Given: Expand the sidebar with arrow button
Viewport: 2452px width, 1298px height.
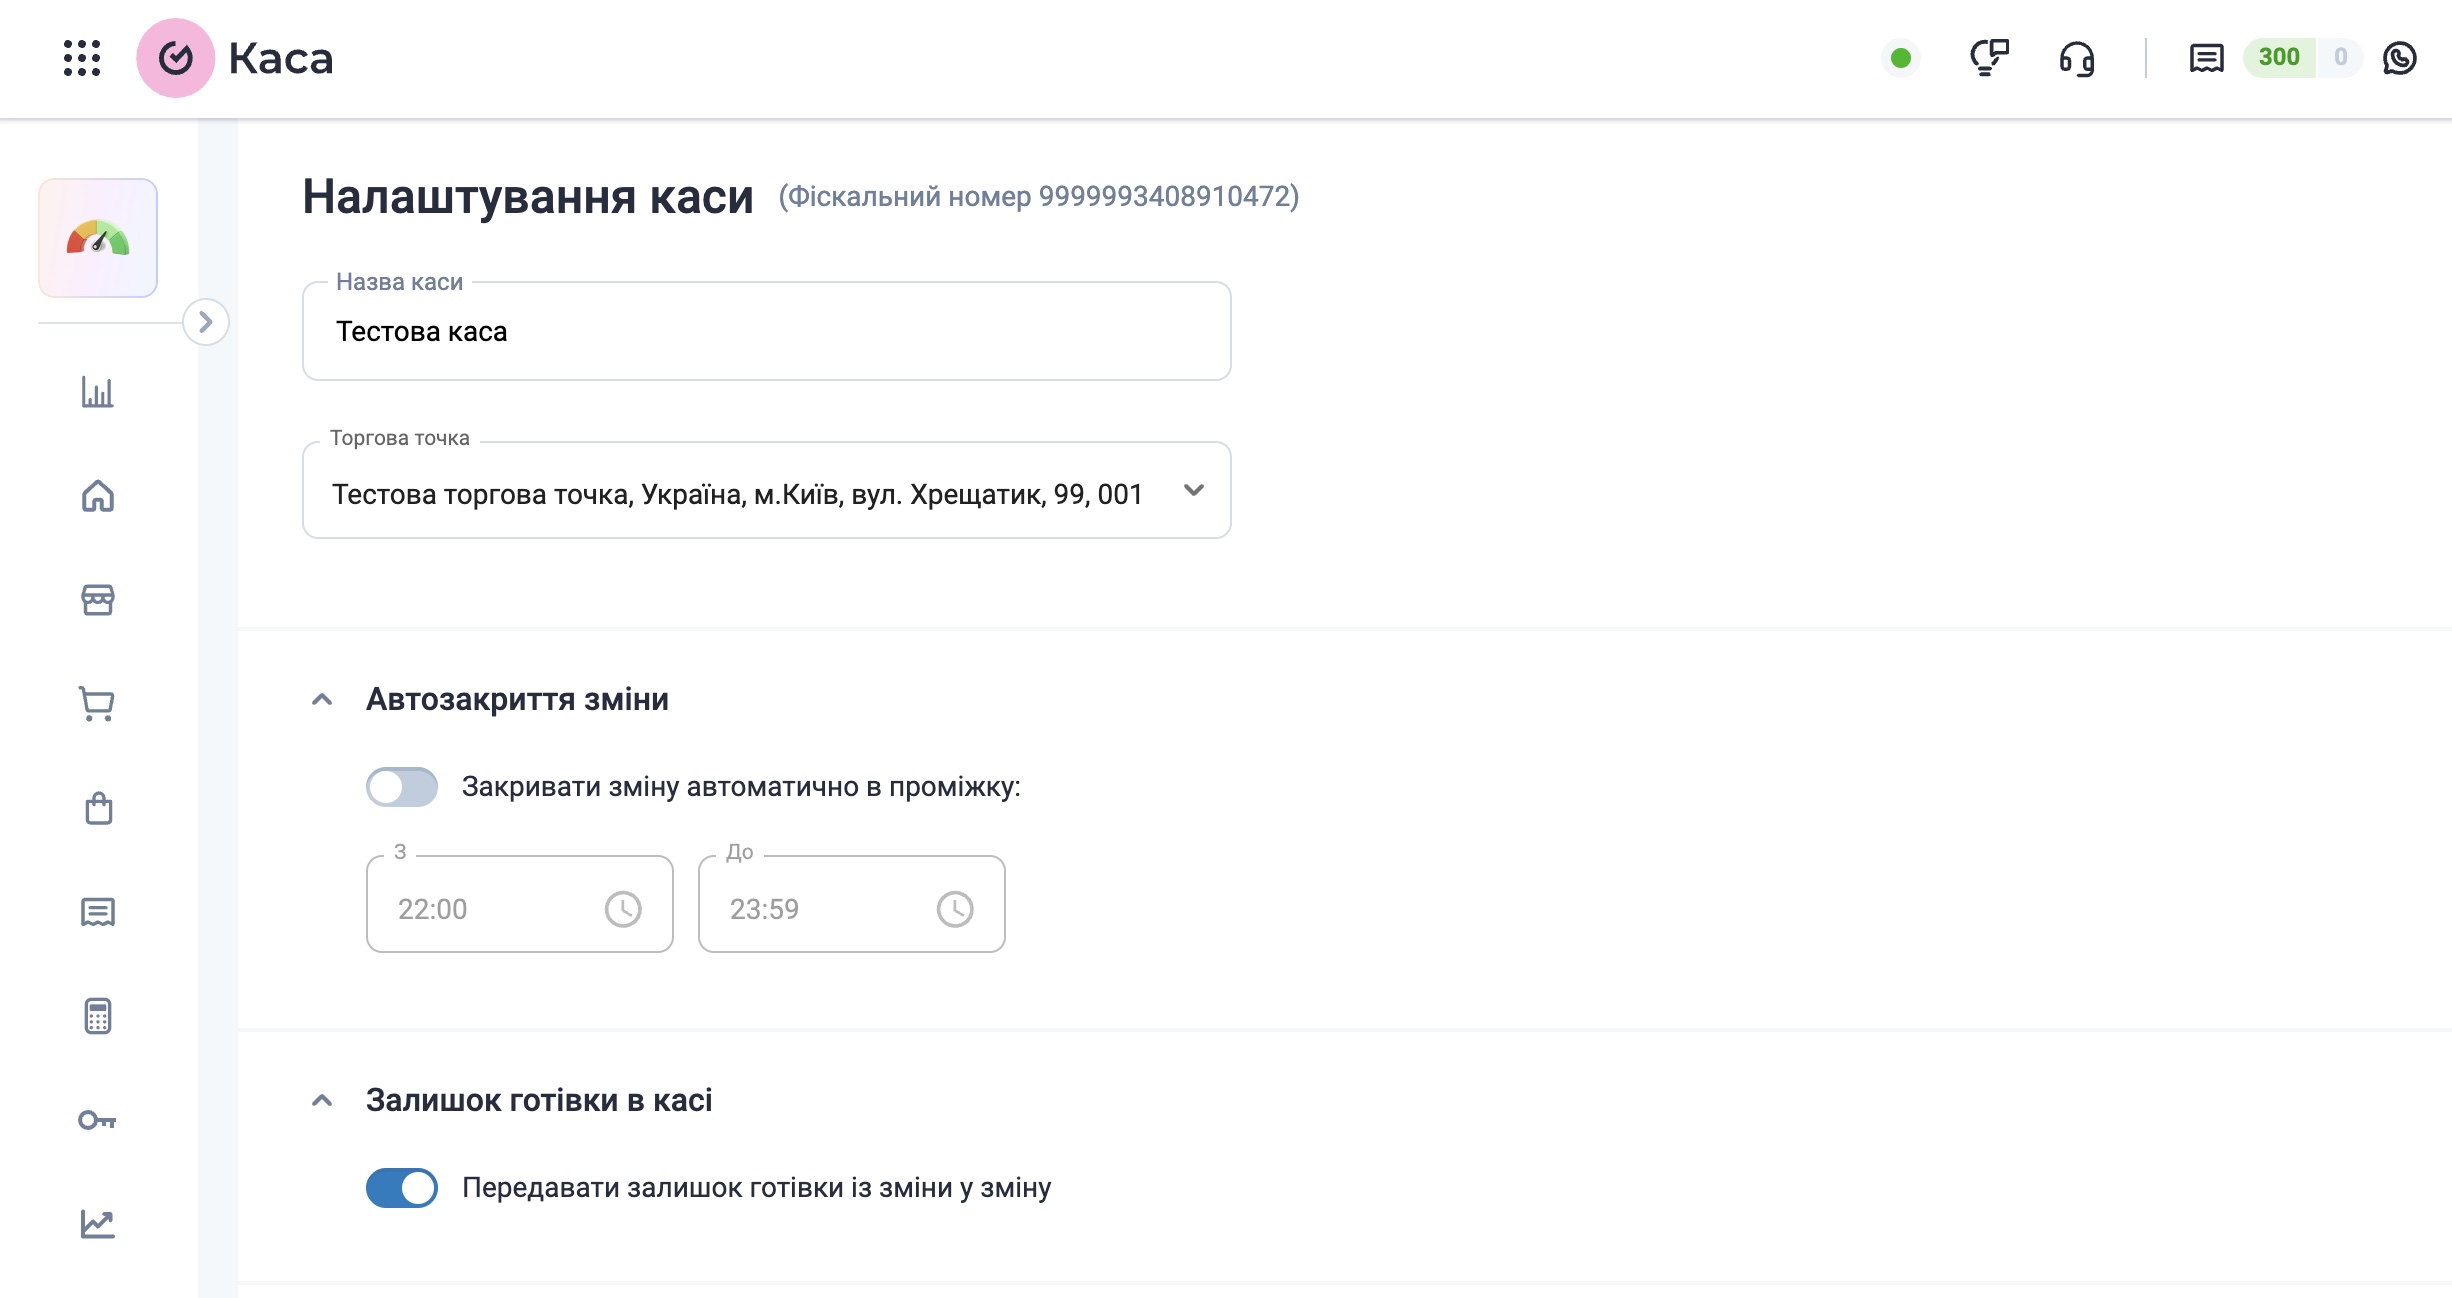Looking at the screenshot, I should click(x=206, y=322).
